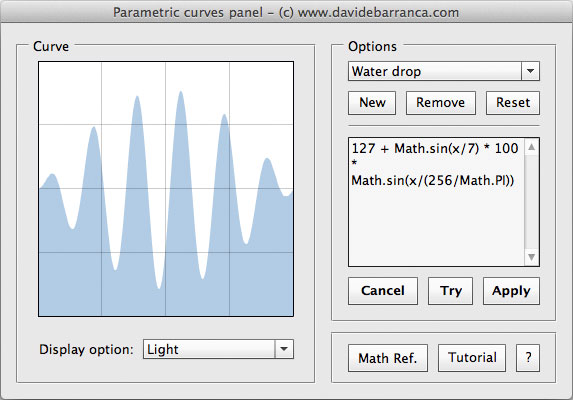
Task: Click the formula scrollbar down arrow
Action: point(532,257)
